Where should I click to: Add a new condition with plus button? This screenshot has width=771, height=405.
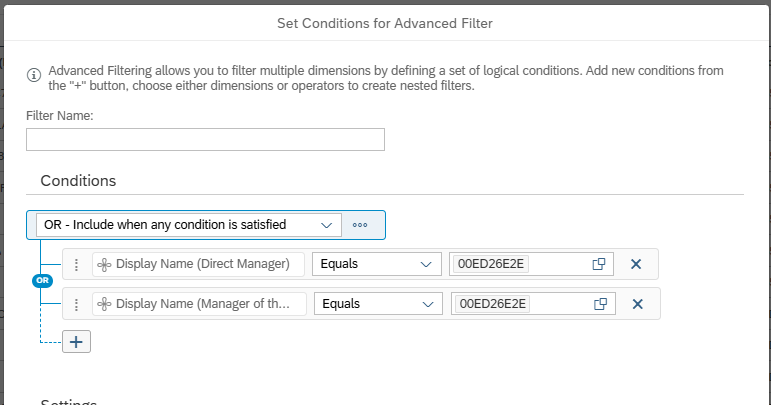click(x=76, y=341)
